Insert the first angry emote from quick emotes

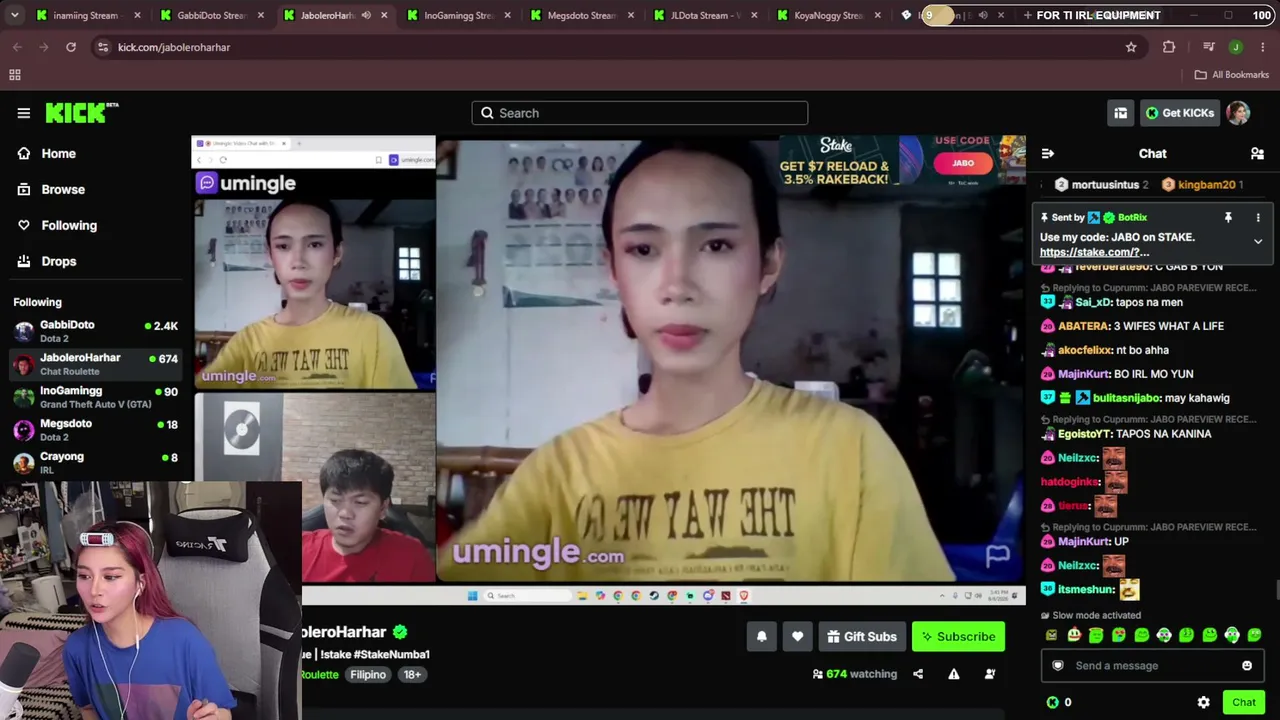click(1051, 635)
